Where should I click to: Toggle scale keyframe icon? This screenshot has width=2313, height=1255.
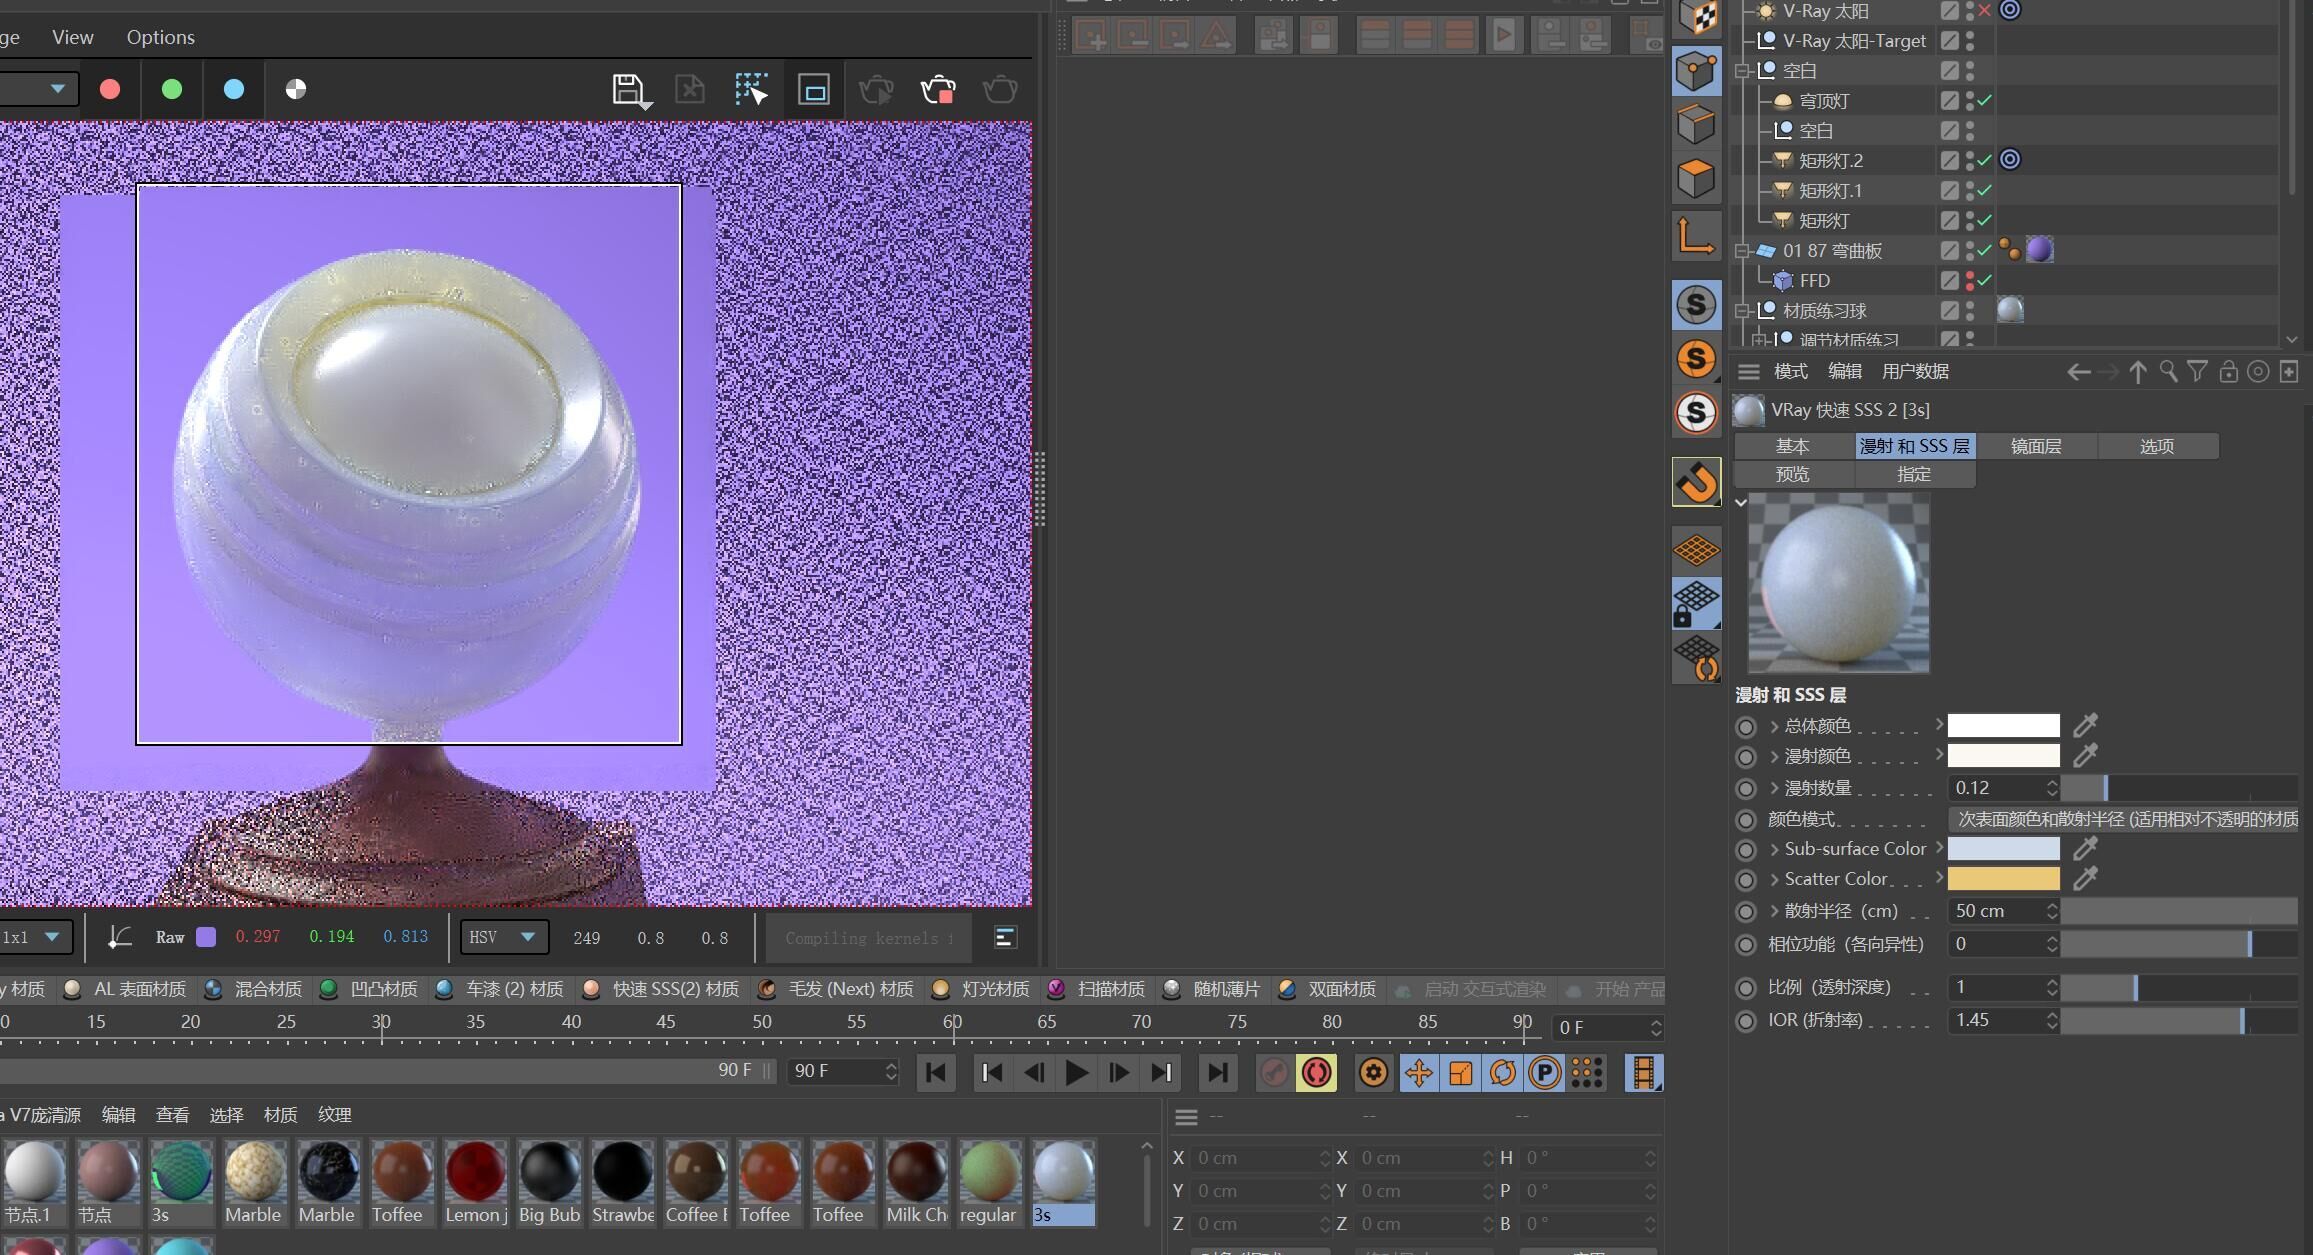(1460, 1072)
